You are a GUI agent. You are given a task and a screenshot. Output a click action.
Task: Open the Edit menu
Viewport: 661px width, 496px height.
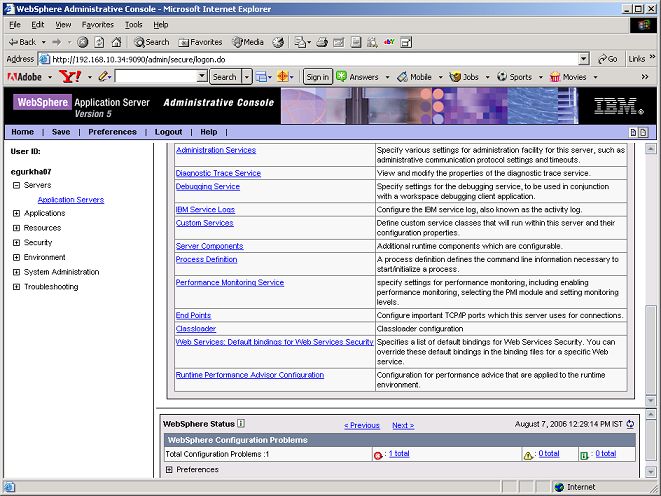tap(38, 25)
